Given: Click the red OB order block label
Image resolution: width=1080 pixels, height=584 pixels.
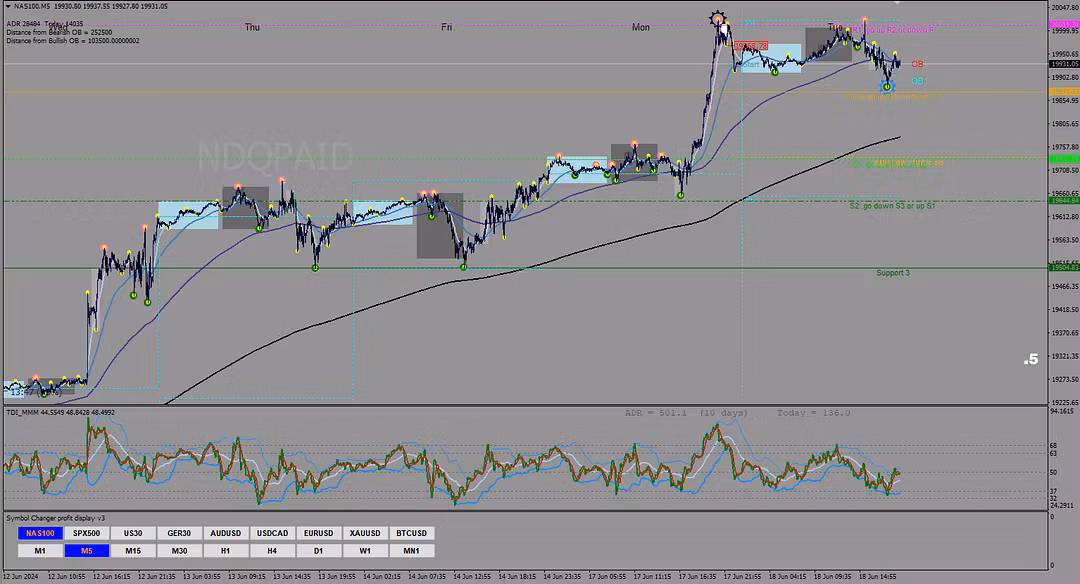Looking at the screenshot, I should point(917,64).
